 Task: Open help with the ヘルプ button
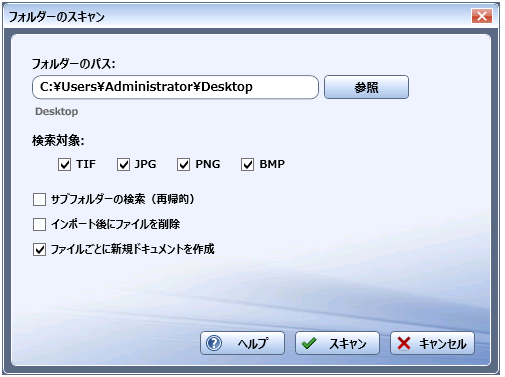242,343
